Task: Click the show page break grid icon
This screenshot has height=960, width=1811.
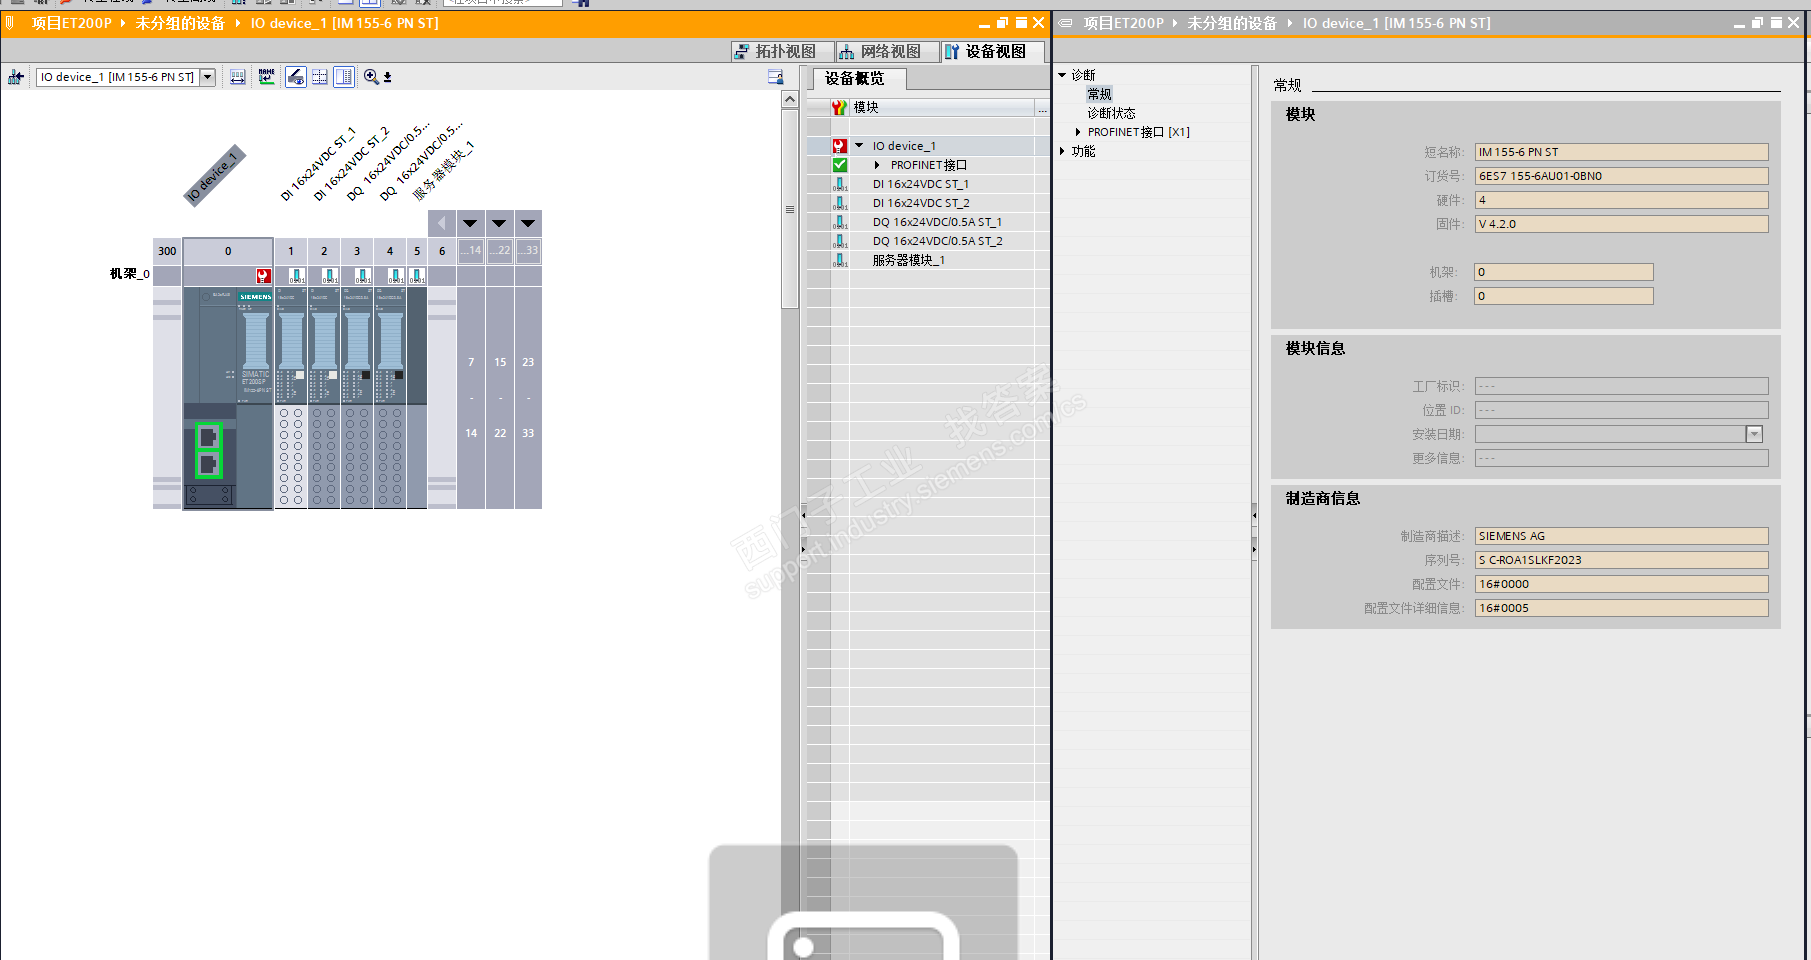Action: point(320,77)
